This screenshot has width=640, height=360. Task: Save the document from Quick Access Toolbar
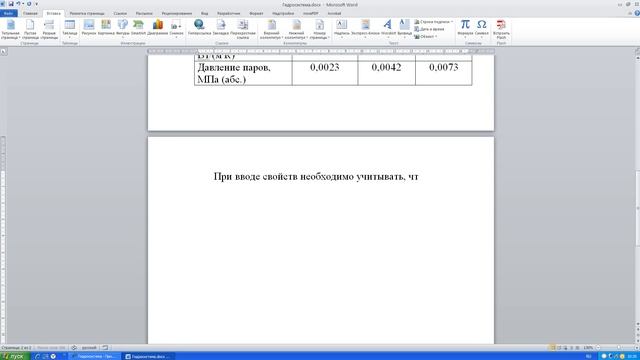click(11, 4)
